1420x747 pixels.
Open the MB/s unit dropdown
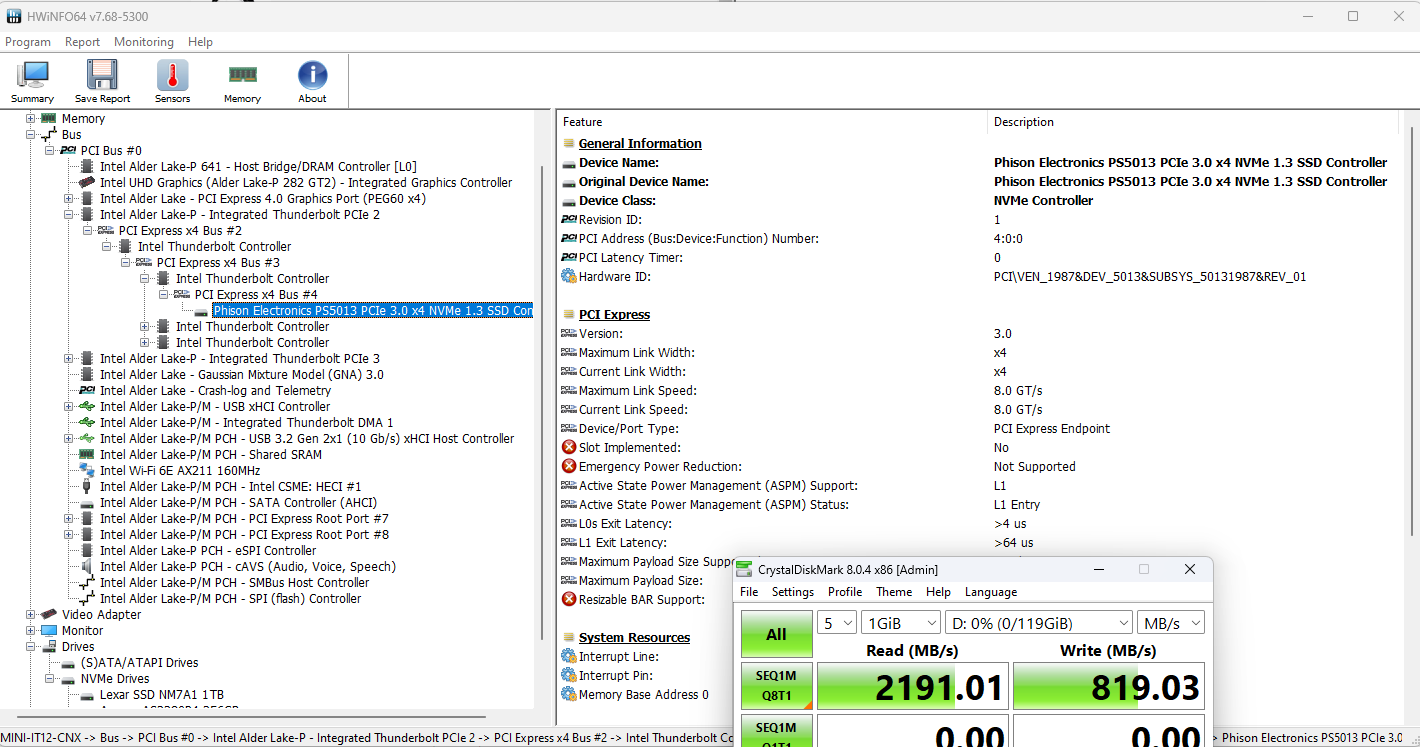point(1171,623)
